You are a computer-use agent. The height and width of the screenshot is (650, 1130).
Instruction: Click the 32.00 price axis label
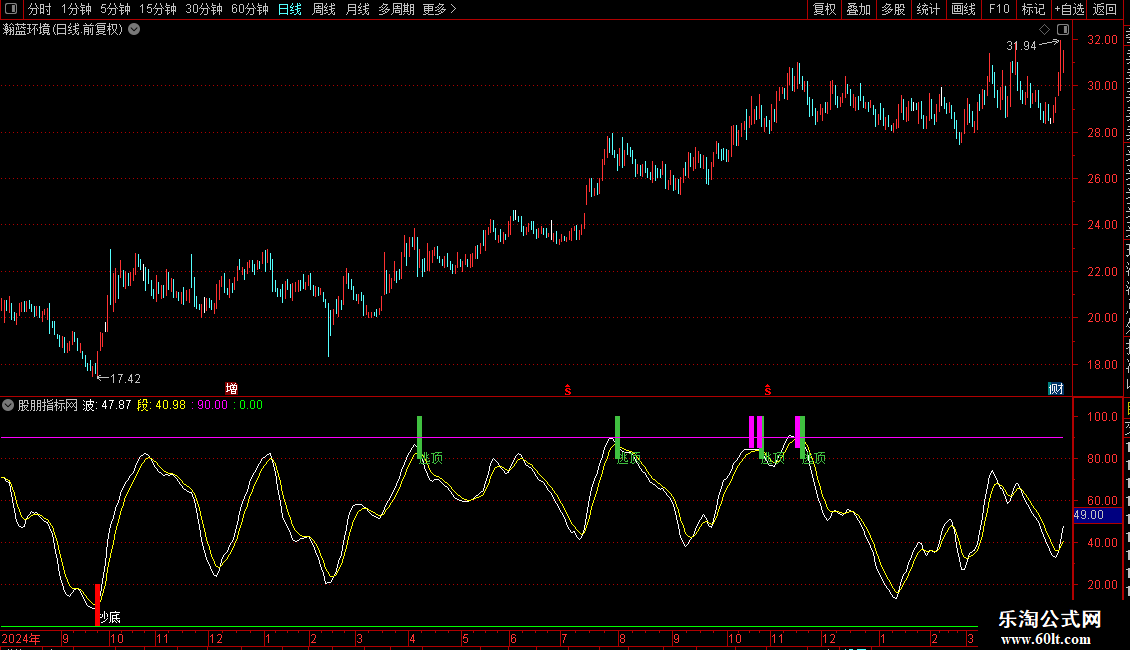1103,40
